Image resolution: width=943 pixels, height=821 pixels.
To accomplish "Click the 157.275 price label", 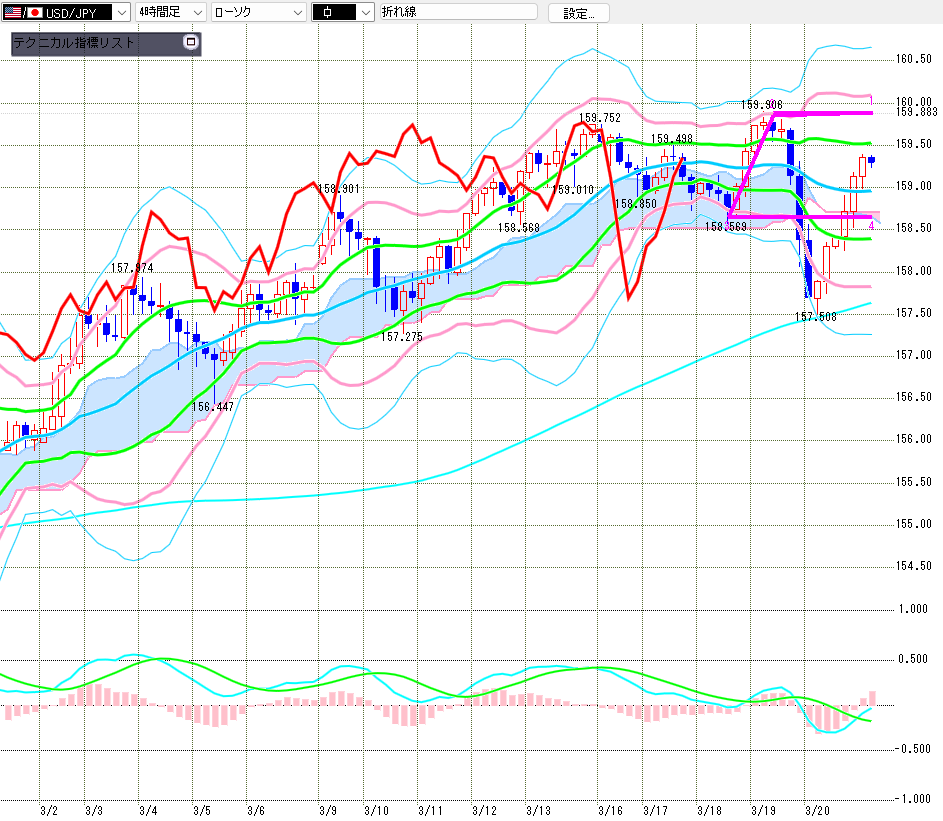I will pyautogui.click(x=402, y=337).
